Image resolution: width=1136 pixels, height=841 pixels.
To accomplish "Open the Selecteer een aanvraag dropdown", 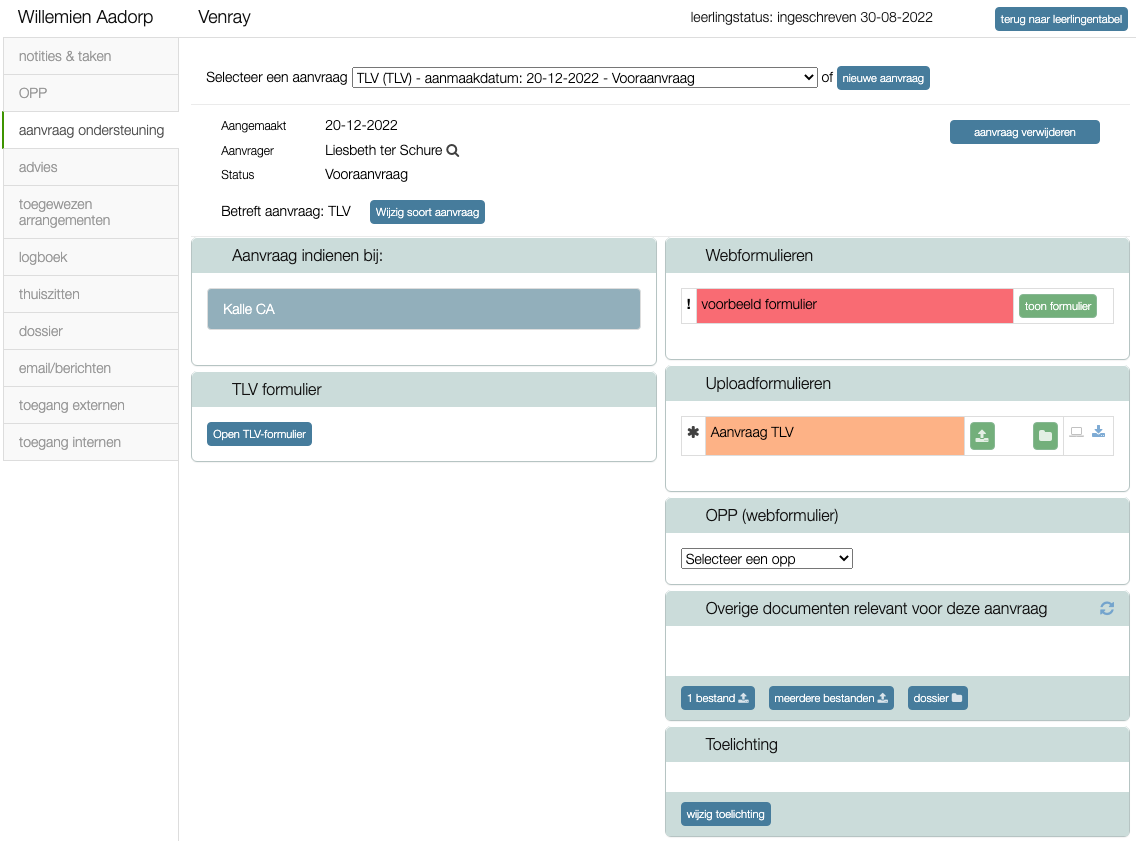I will (x=584, y=78).
